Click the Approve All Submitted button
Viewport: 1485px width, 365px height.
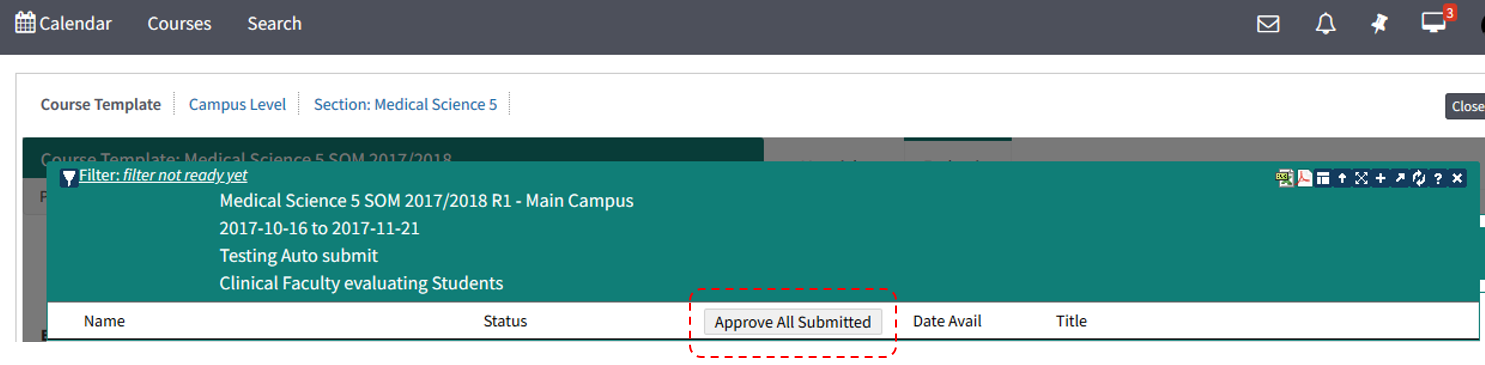pyautogui.click(x=793, y=322)
